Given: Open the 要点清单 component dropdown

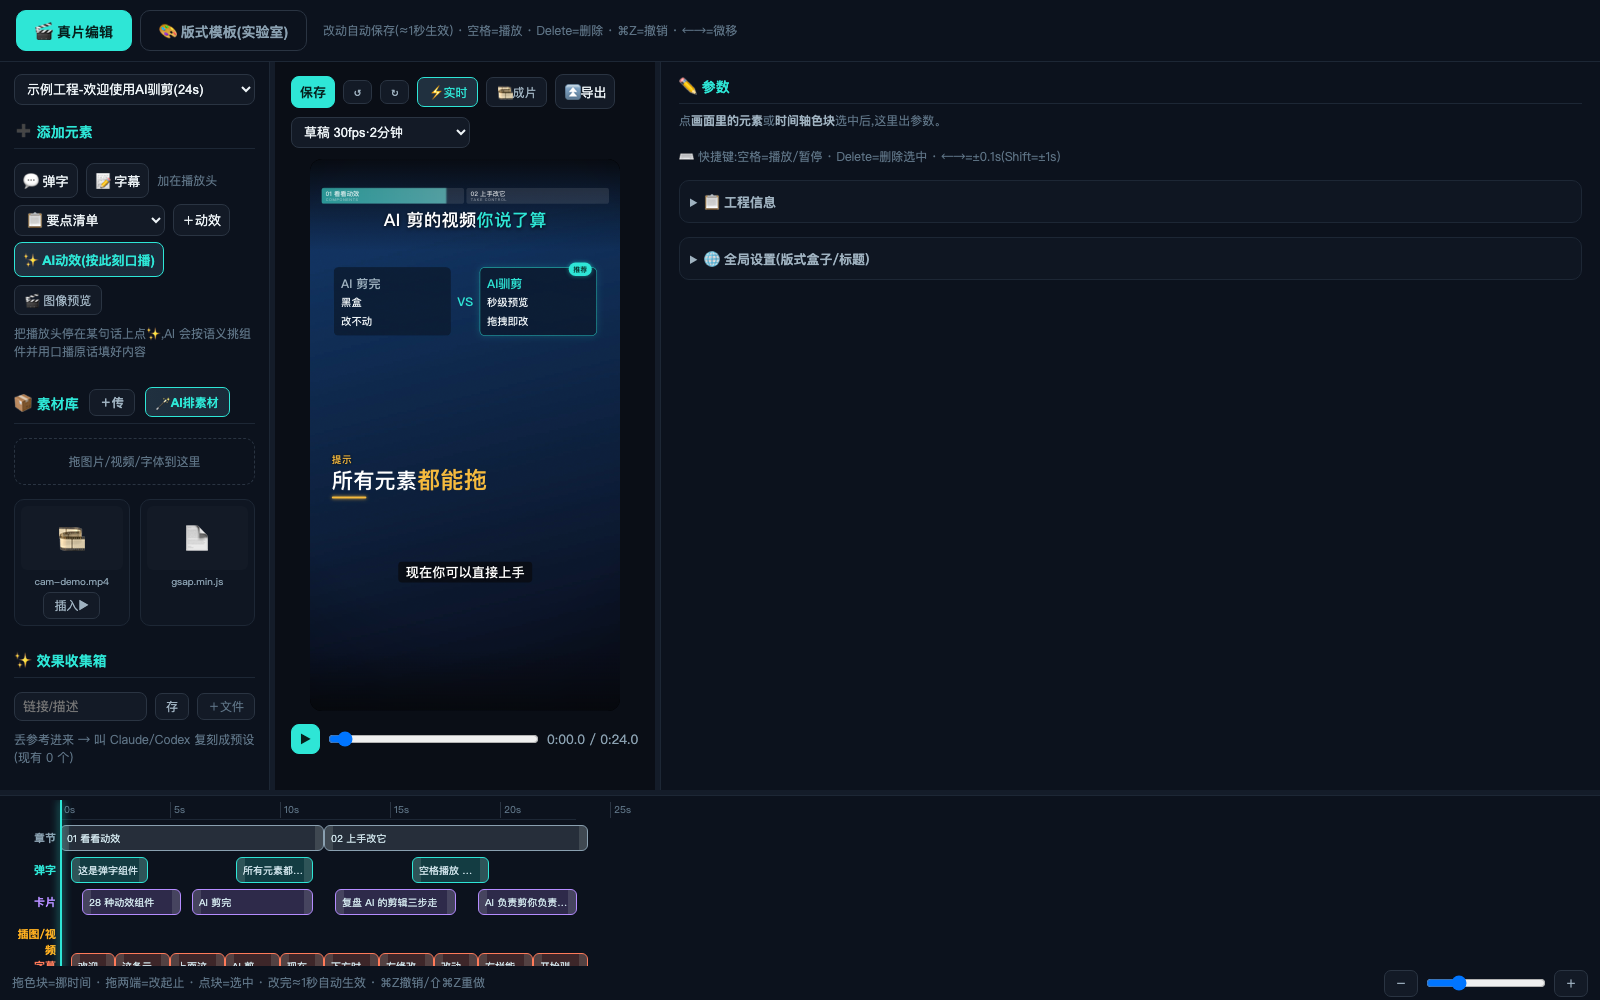Looking at the screenshot, I should tap(89, 220).
